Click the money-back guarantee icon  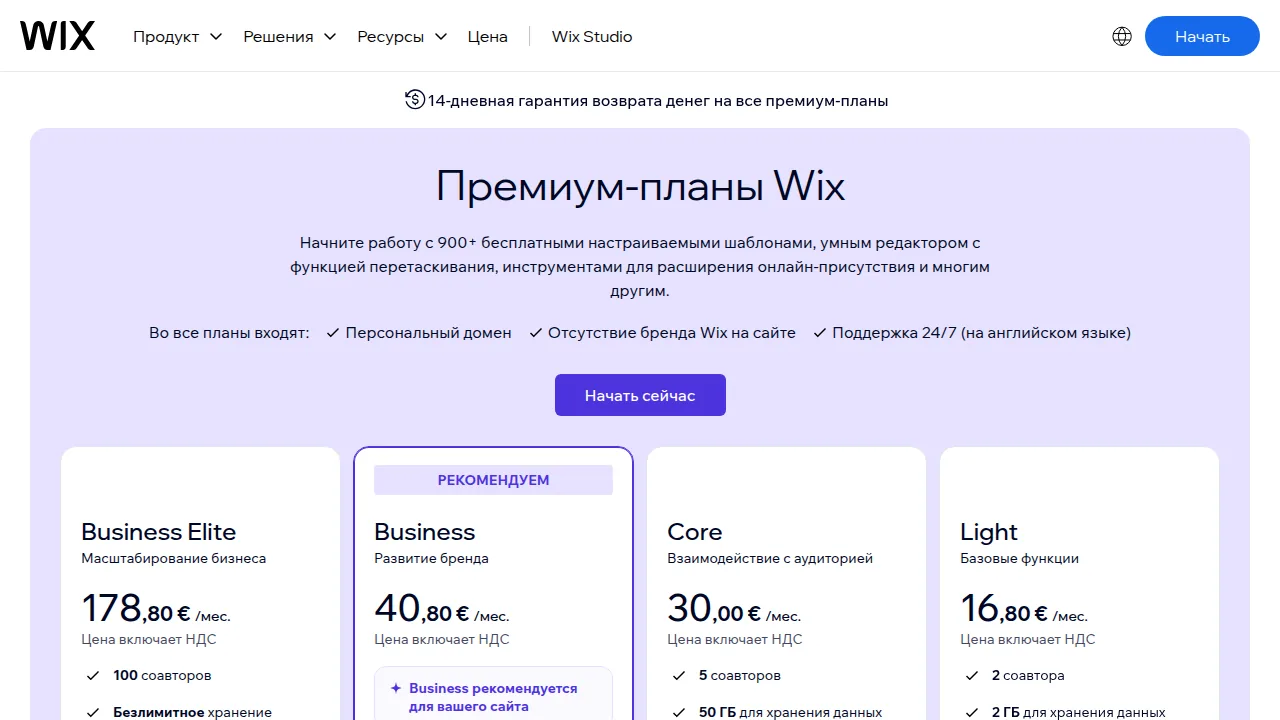pyautogui.click(x=415, y=100)
